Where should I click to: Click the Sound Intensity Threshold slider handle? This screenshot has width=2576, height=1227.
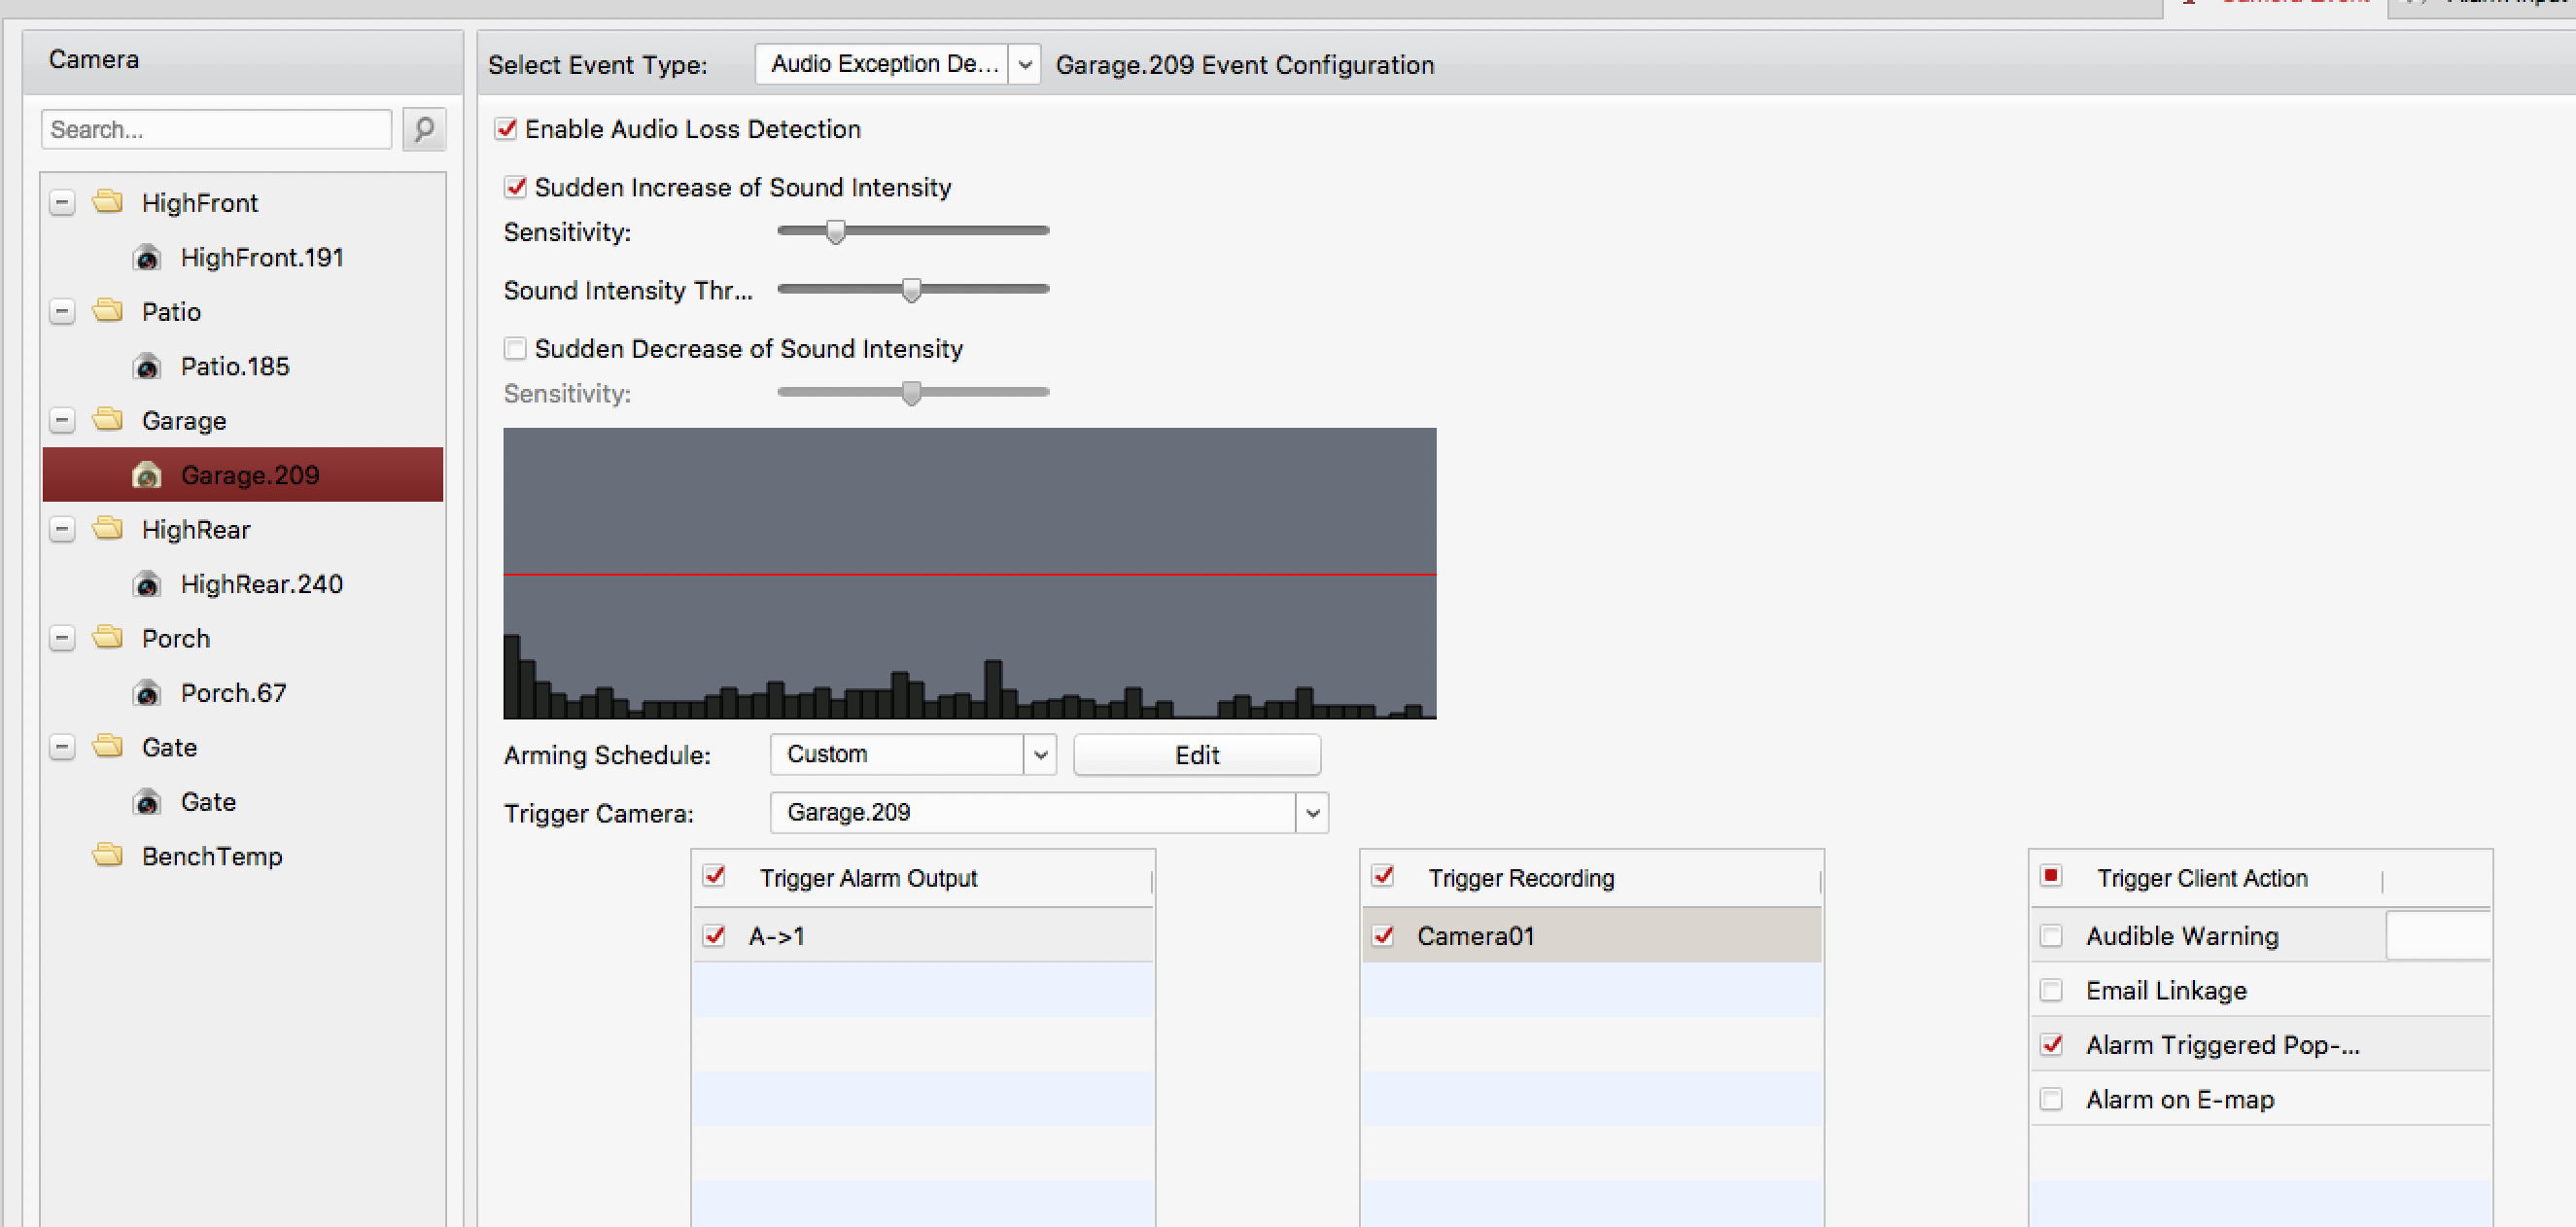911,290
